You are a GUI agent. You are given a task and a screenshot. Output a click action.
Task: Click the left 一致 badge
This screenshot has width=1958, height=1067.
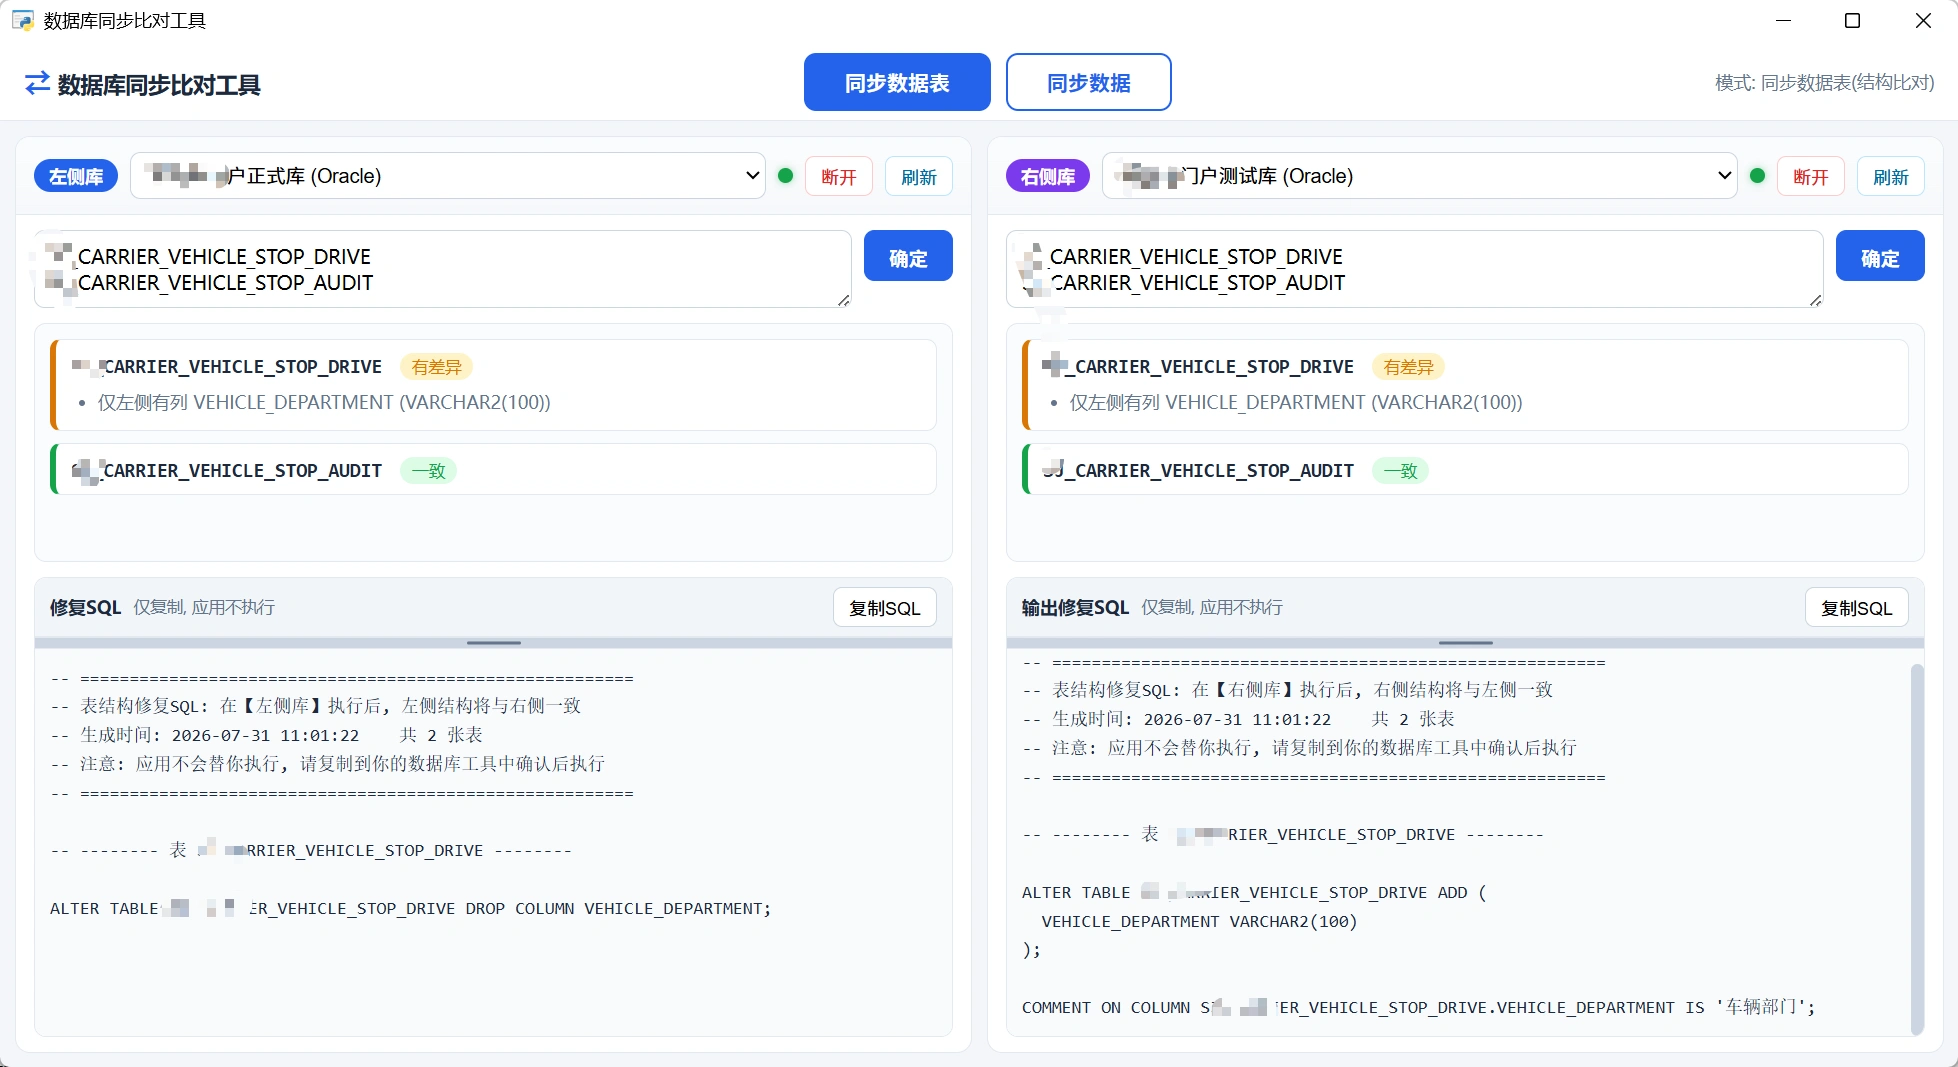pos(428,471)
